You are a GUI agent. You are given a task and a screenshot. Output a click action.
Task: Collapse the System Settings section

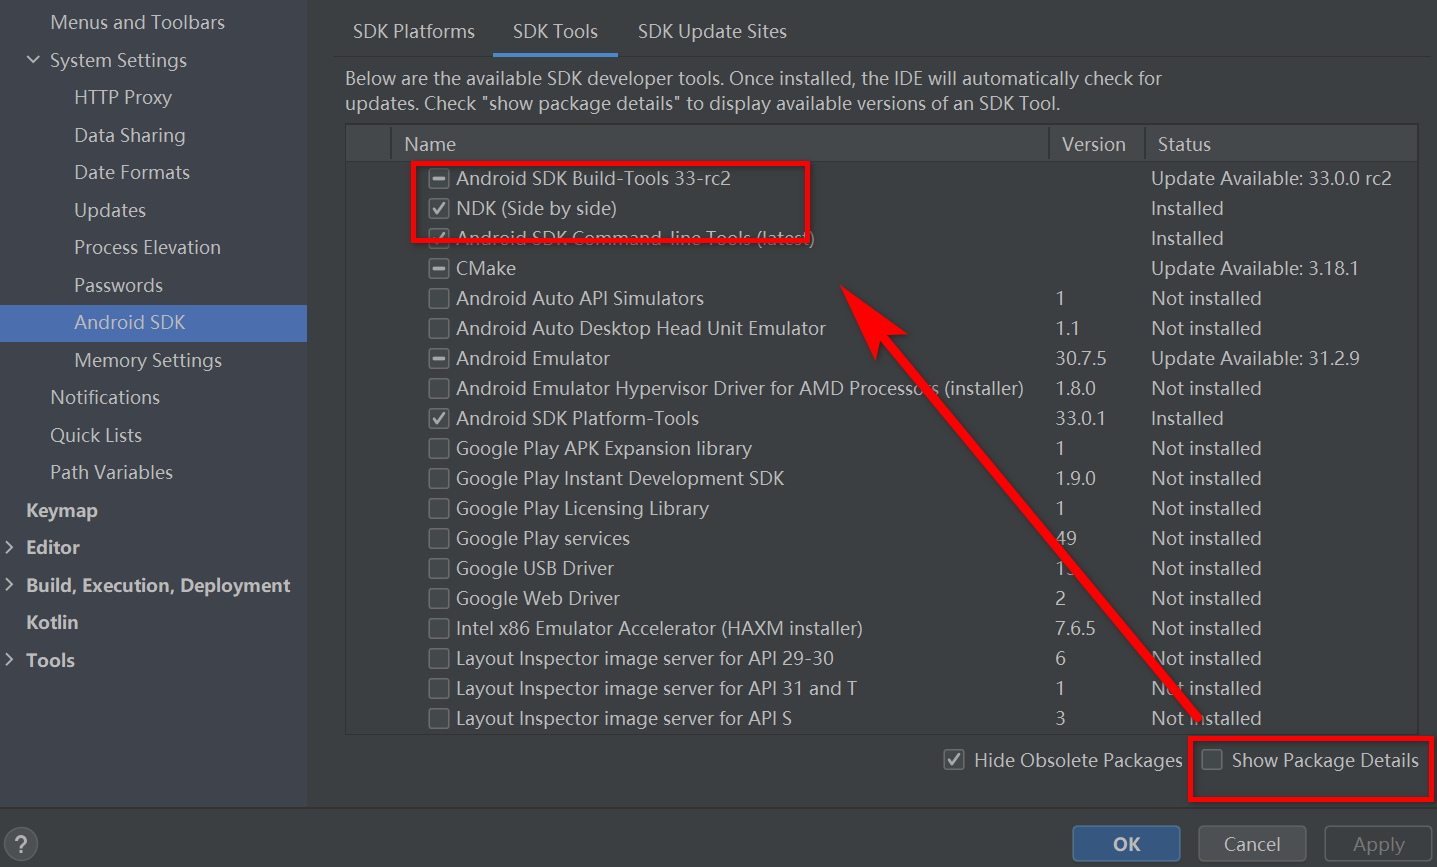click(32, 60)
